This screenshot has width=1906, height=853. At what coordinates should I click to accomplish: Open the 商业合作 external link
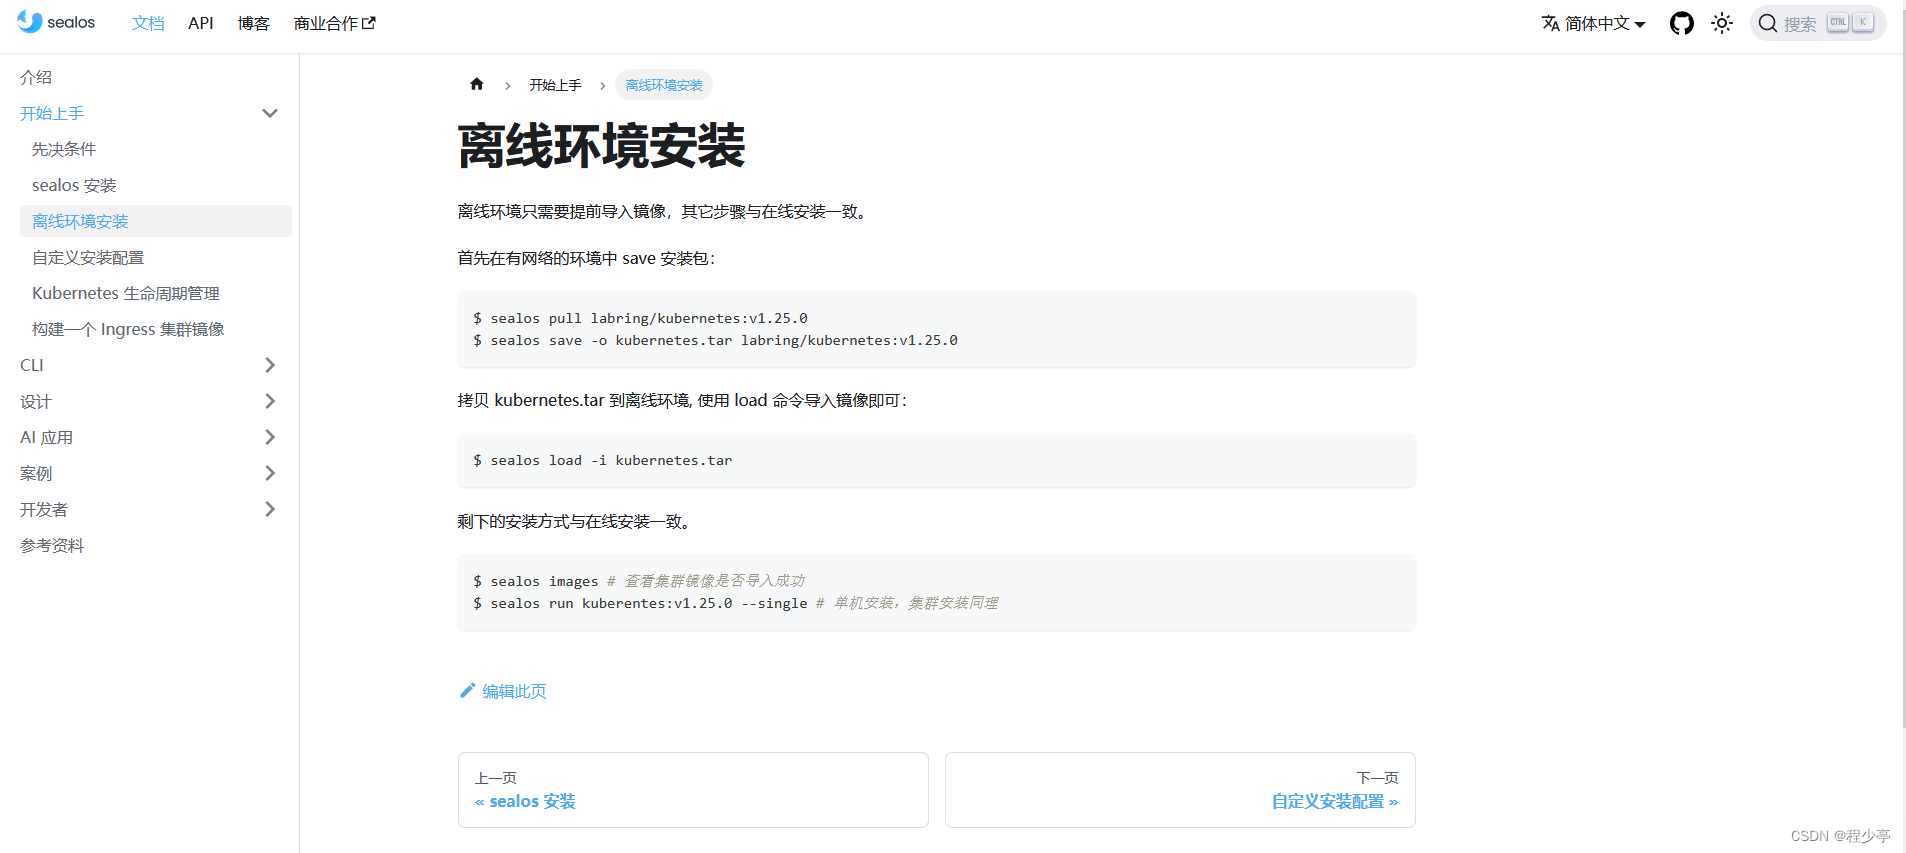pyautogui.click(x=335, y=23)
